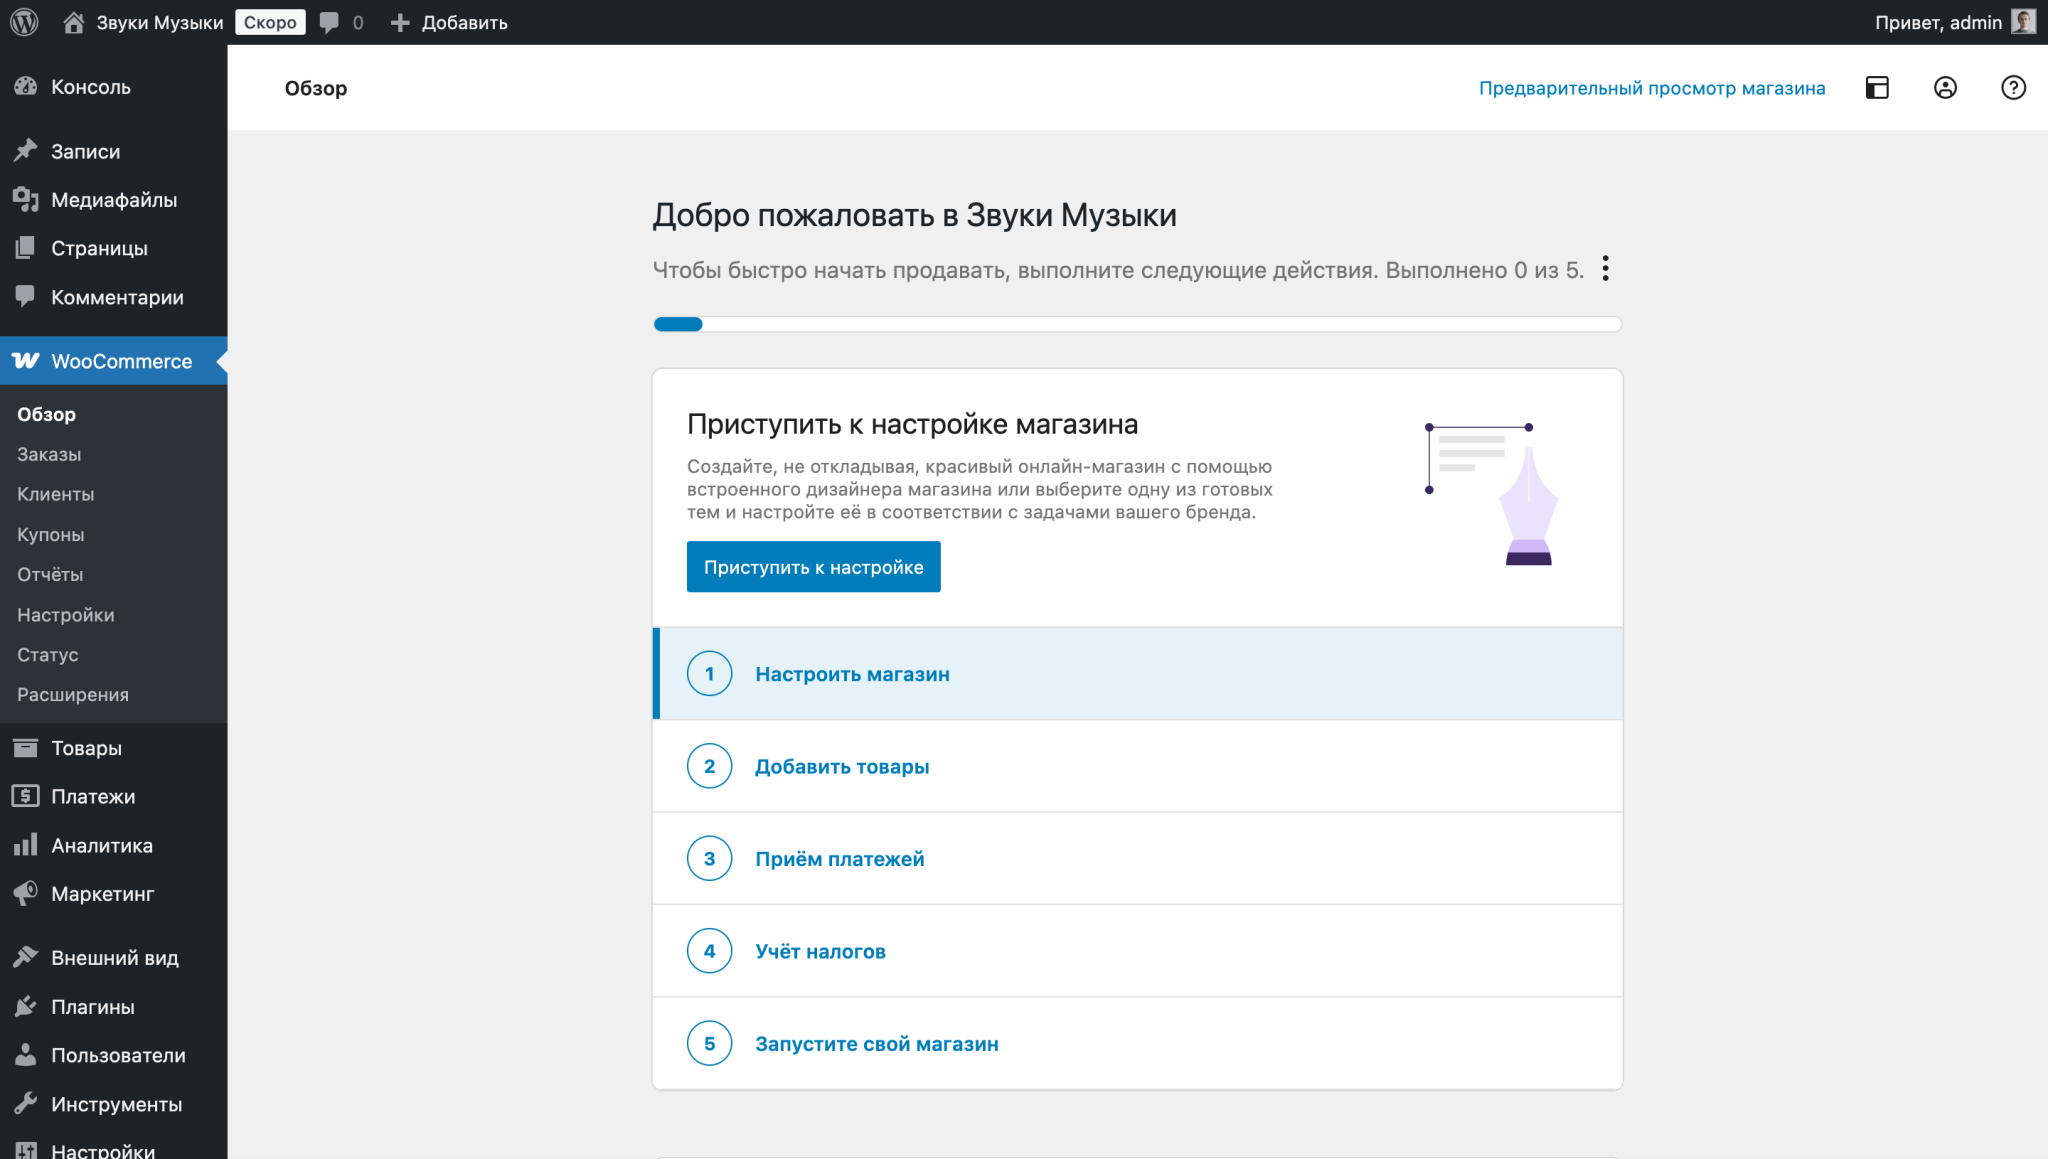2048x1159 pixels.
Task: Open the Аналитика analytics icon
Action: tap(26, 845)
